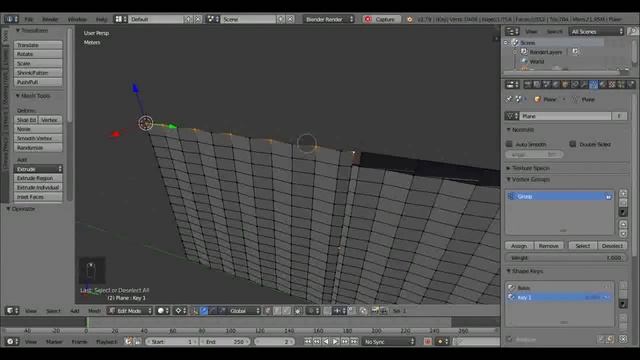Click the Extrude Region button
Image resolution: width=640 pixels, height=360 pixels.
coord(38,178)
